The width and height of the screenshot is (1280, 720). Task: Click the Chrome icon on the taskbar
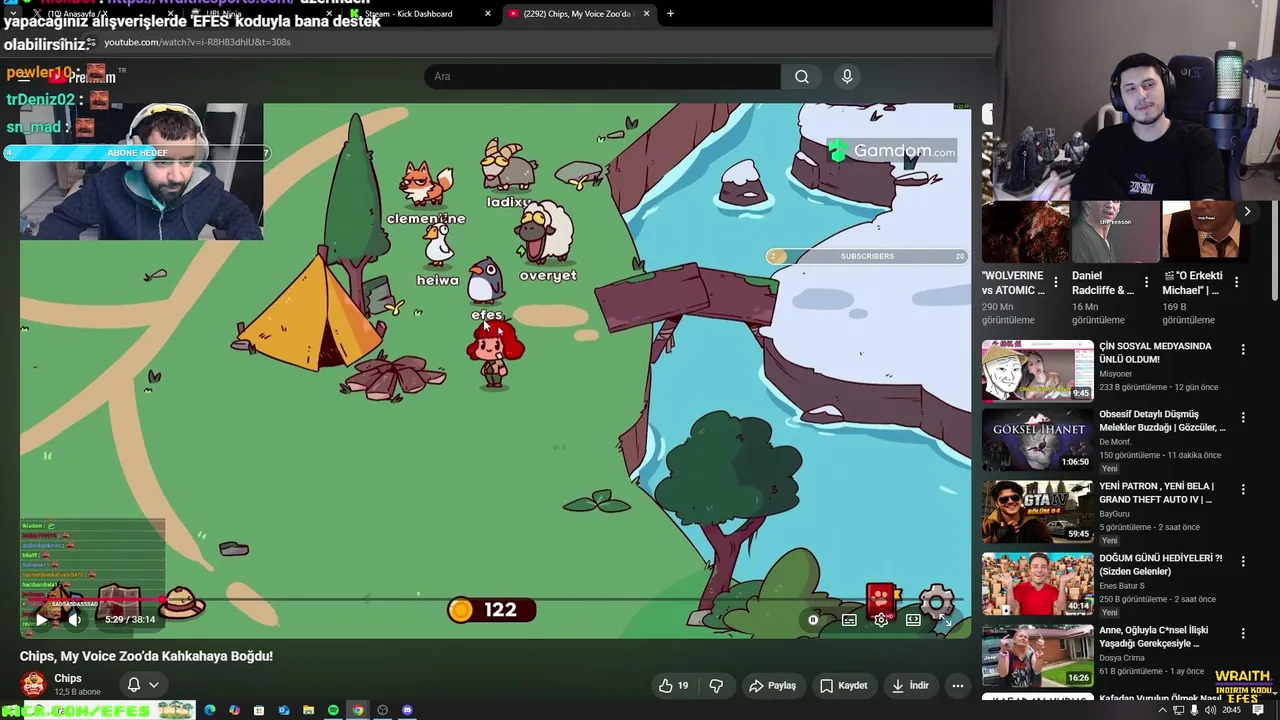click(358, 710)
